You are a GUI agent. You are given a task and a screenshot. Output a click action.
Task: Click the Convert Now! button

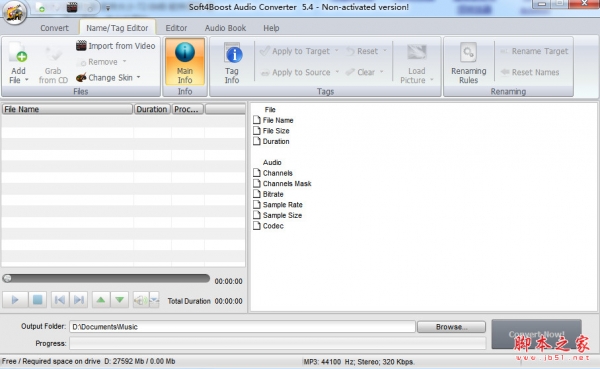coord(536,334)
